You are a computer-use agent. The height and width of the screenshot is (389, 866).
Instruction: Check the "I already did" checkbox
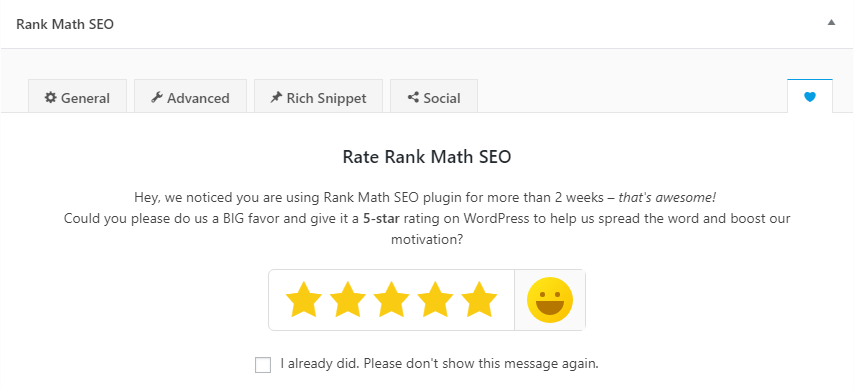point(263,365)
